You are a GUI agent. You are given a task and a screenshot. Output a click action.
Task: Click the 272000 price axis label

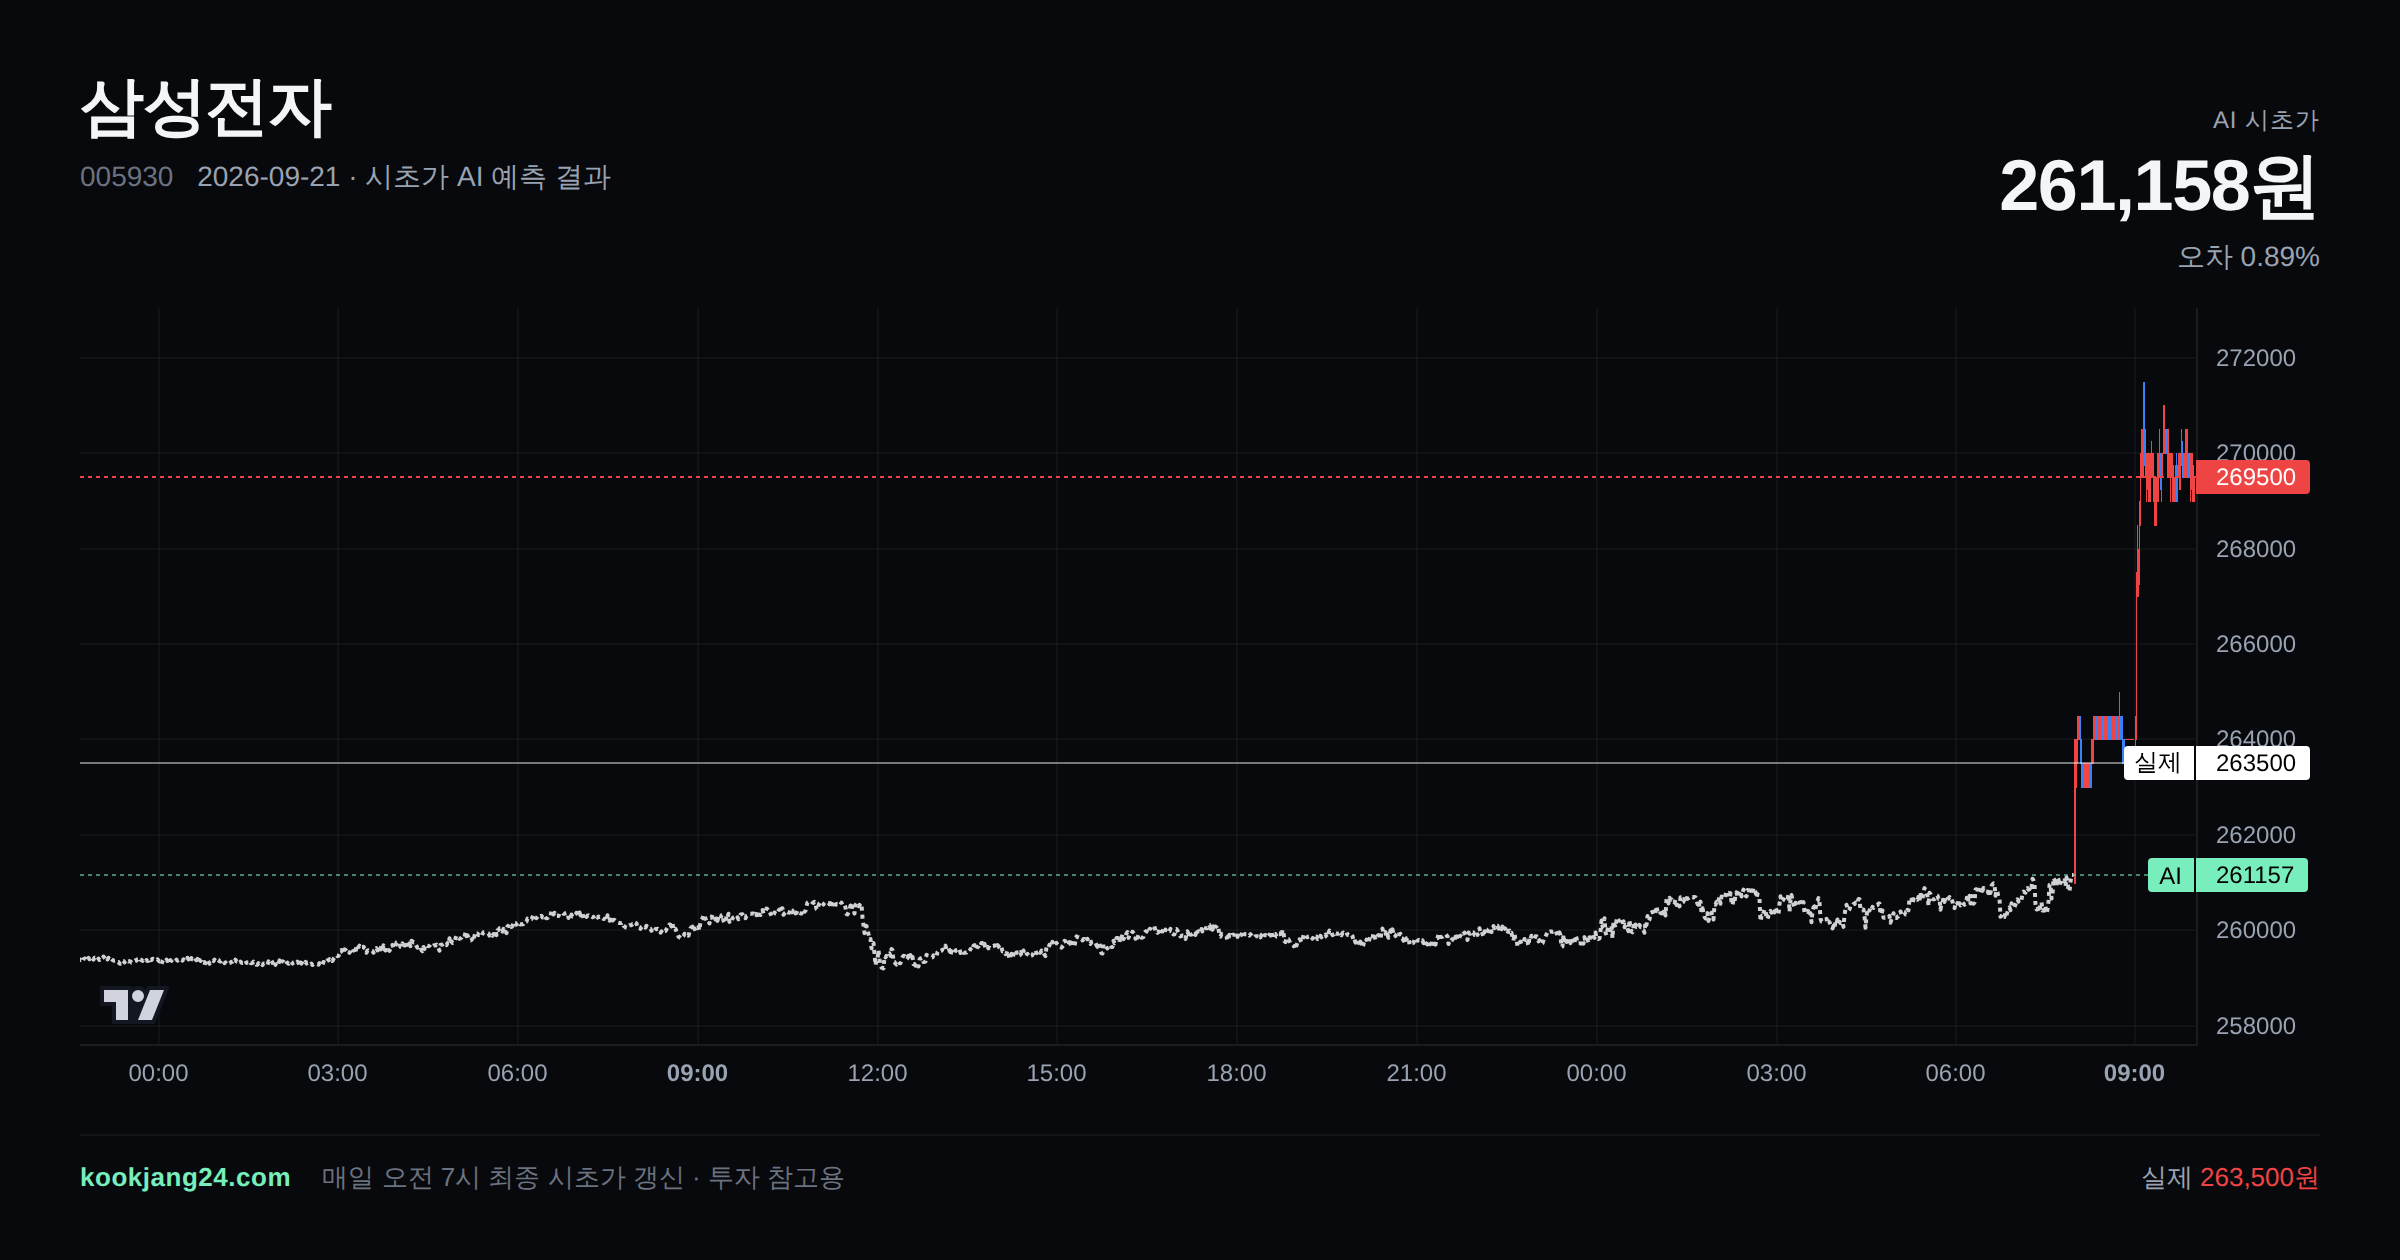(x=2255, y=358)
